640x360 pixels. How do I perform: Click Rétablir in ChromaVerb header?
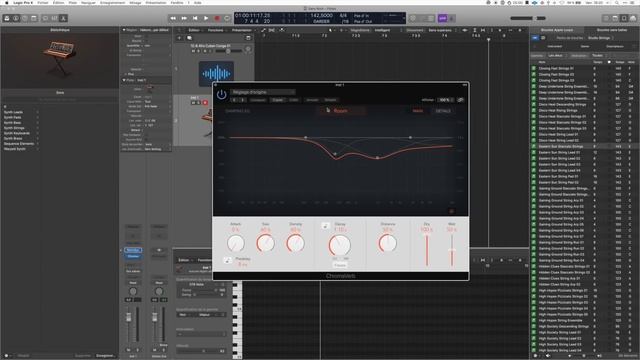tap(331, 100)
